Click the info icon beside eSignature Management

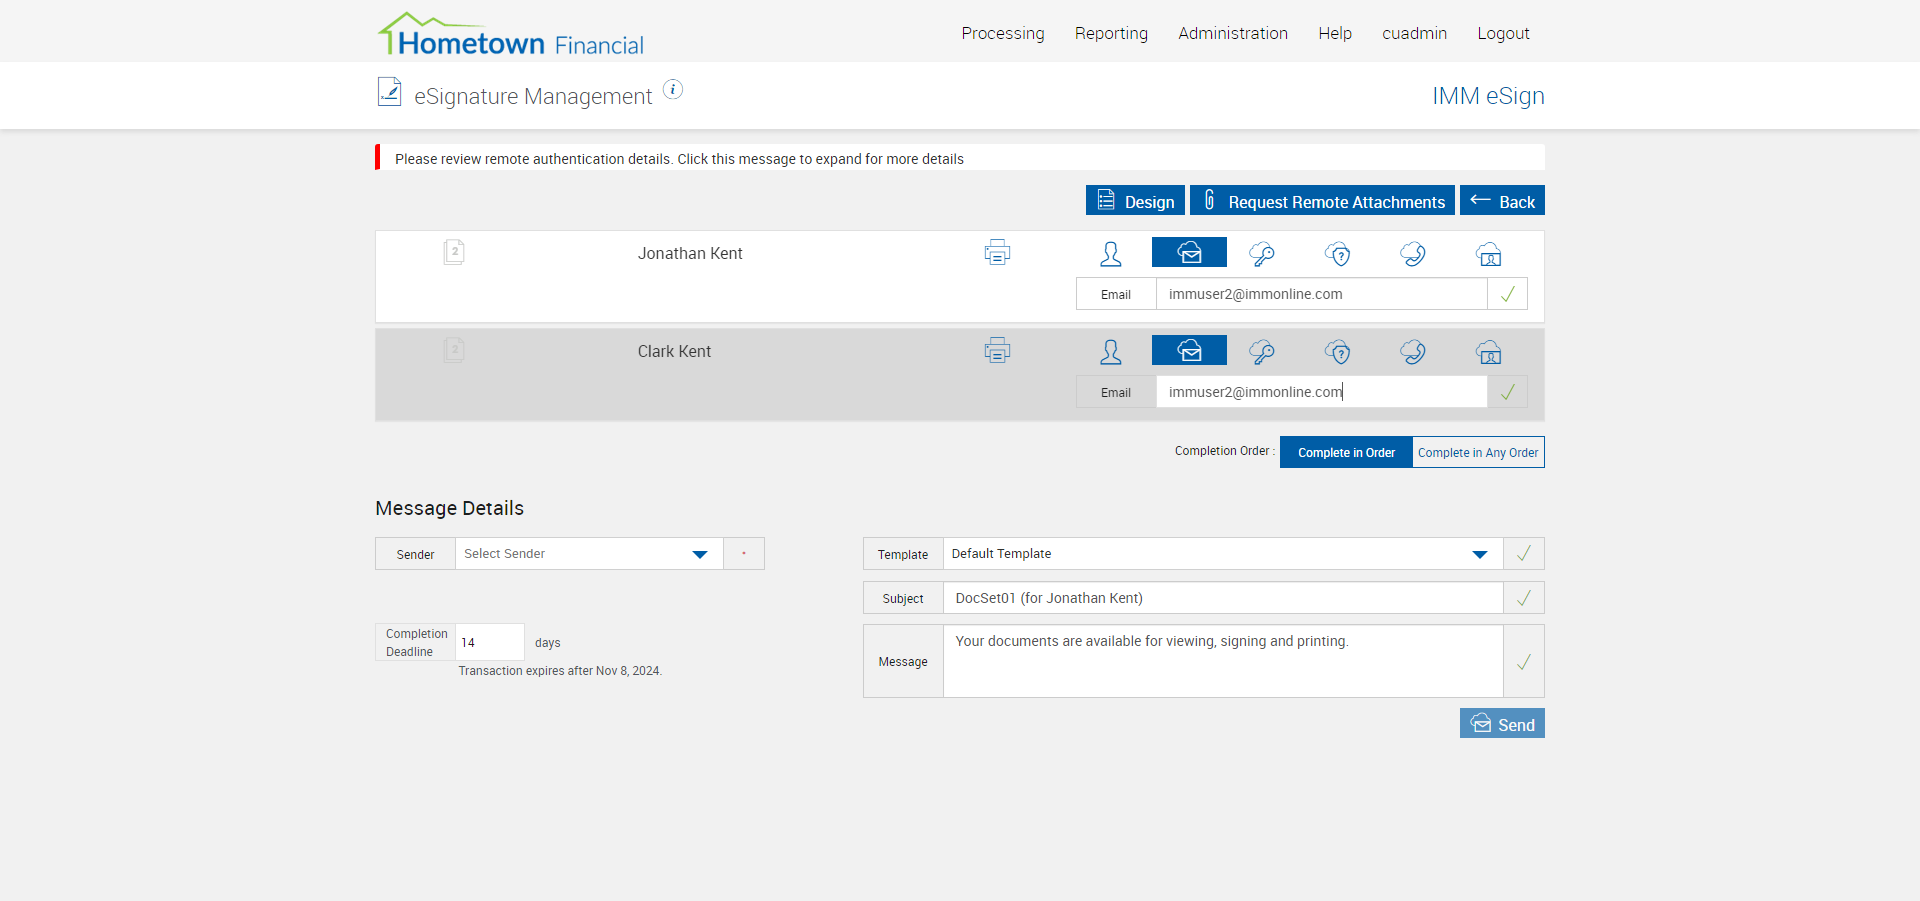coord(674,90)
